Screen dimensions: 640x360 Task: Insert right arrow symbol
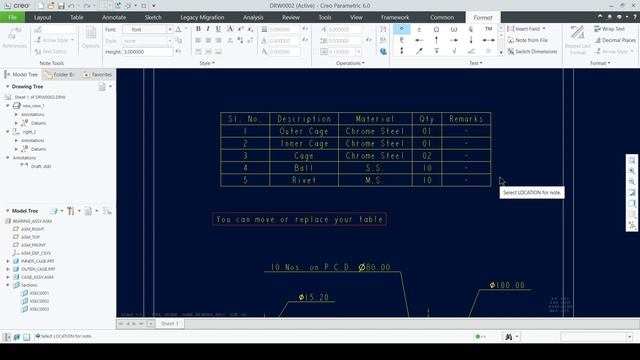[x=454, y=40]
